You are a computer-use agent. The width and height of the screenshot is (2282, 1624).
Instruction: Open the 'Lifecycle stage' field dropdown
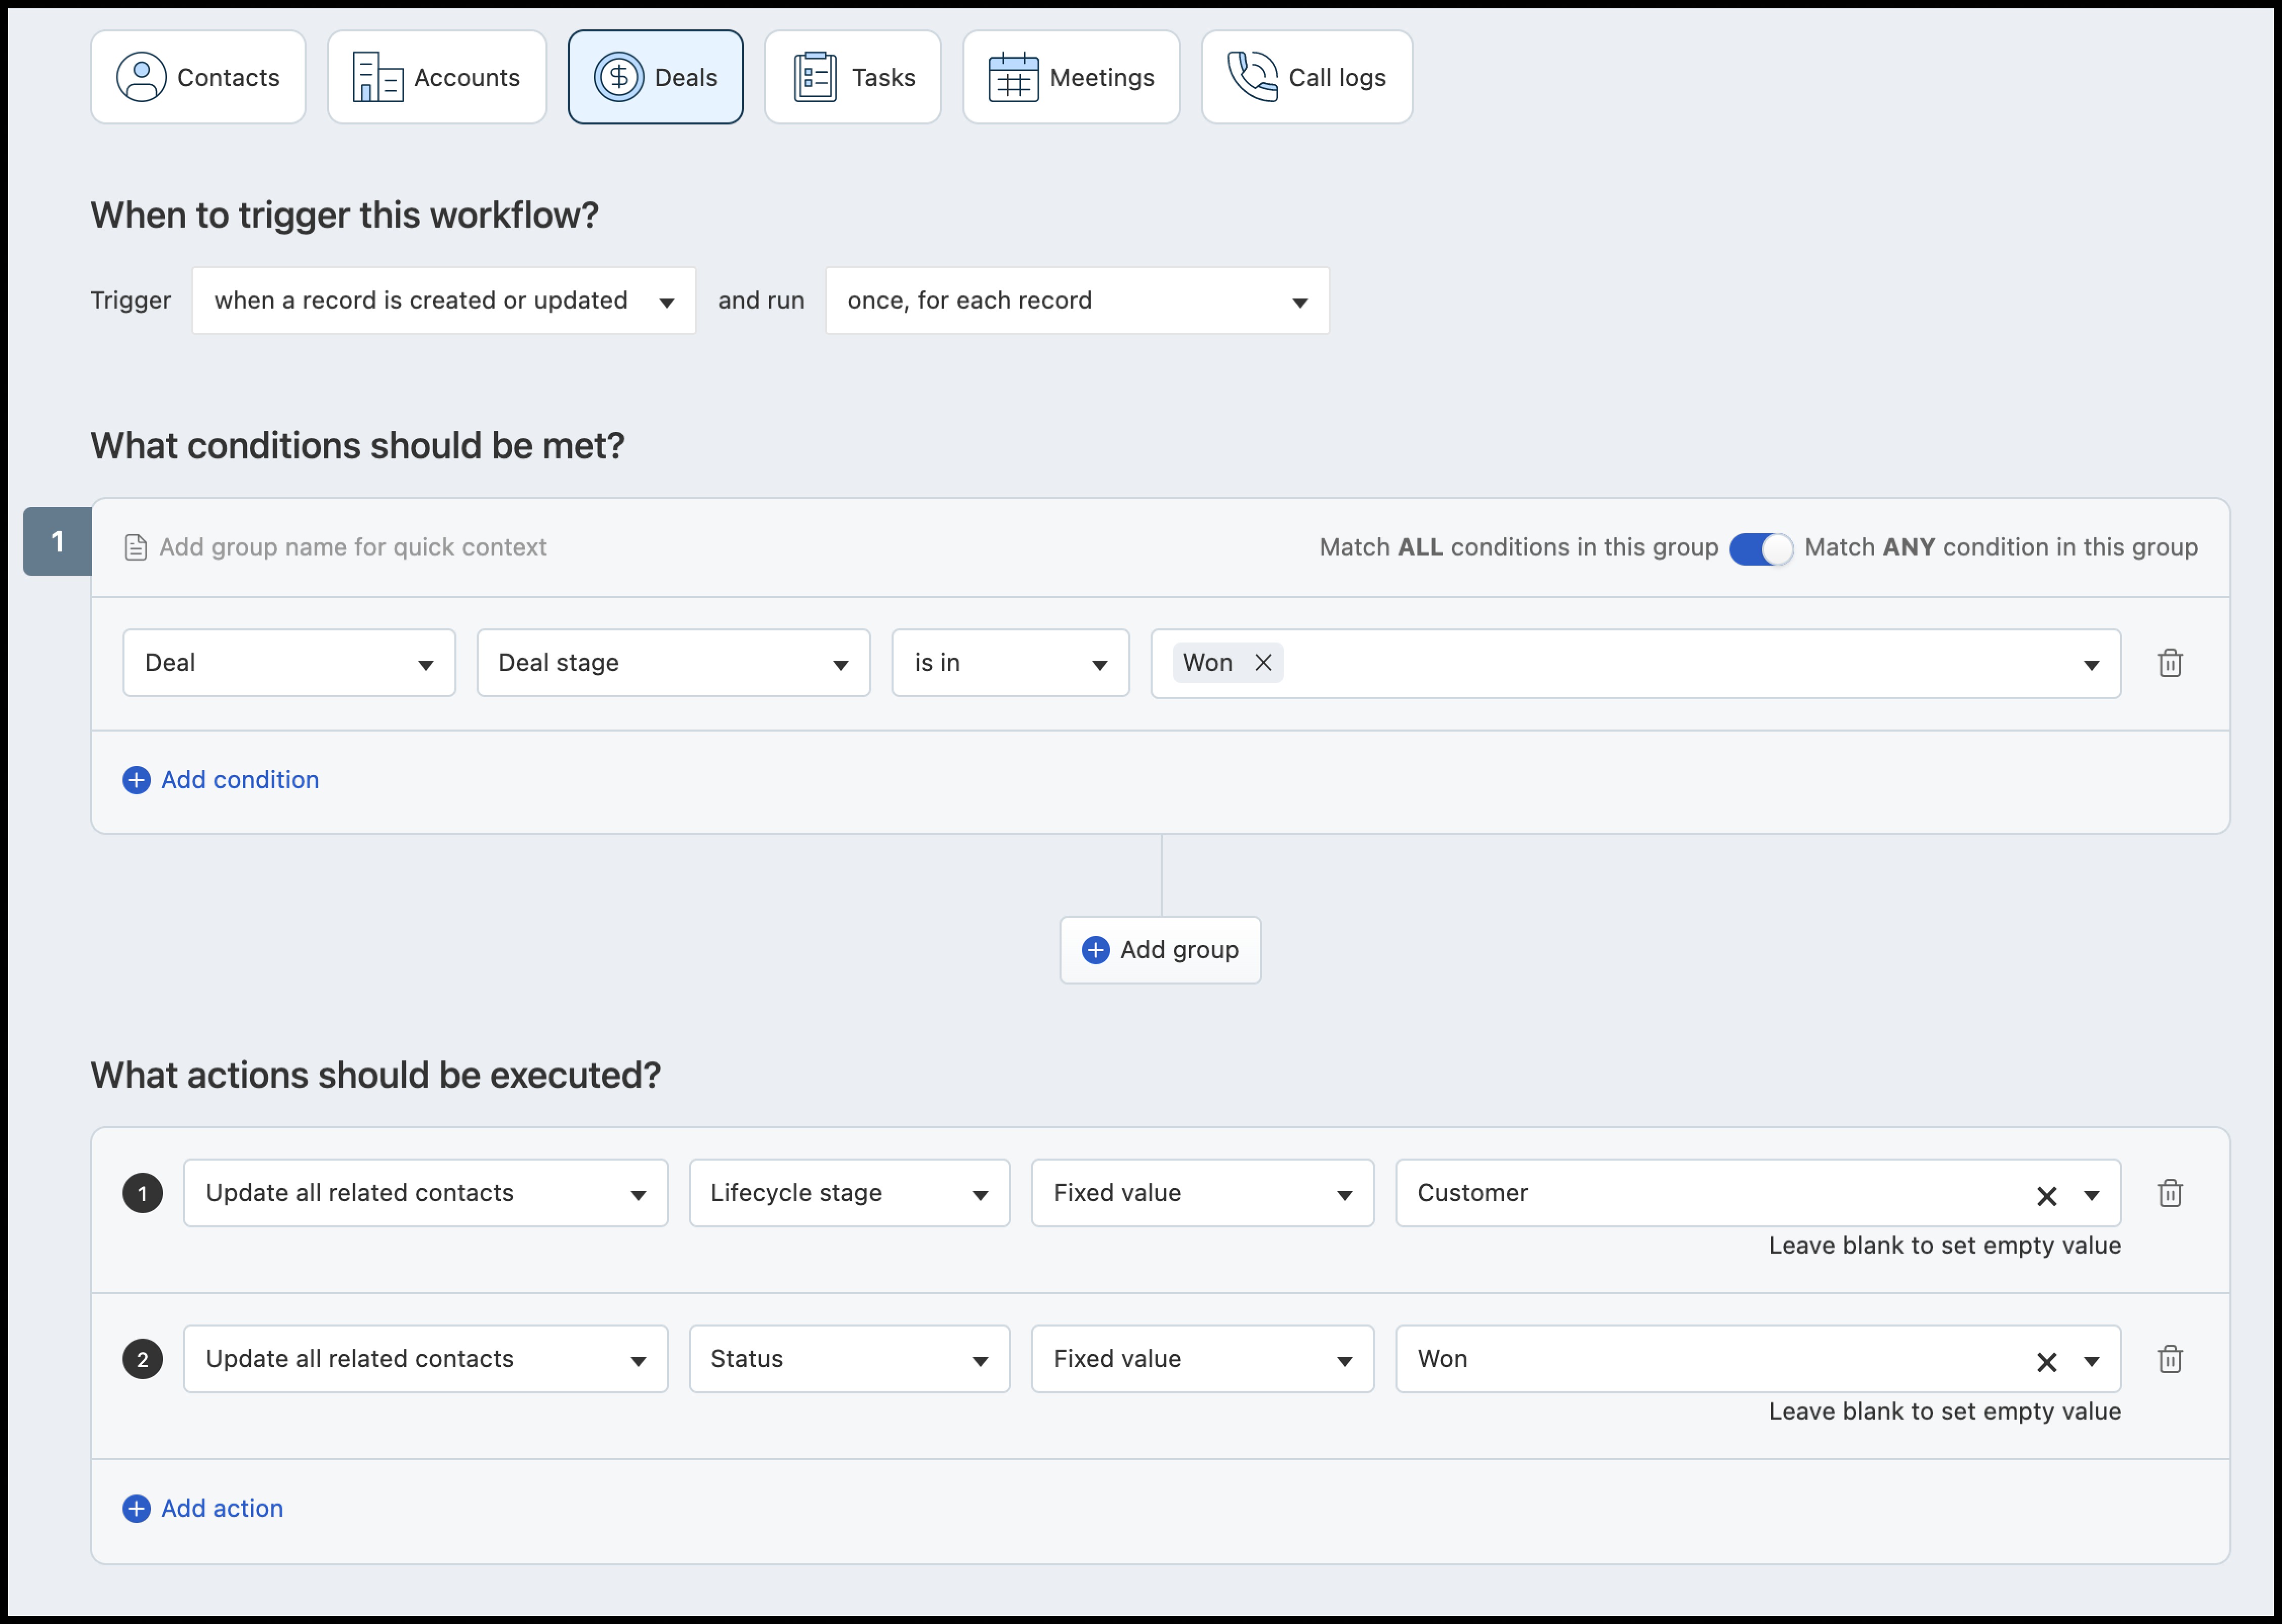pyautogui.click(x=850, y=1193)
